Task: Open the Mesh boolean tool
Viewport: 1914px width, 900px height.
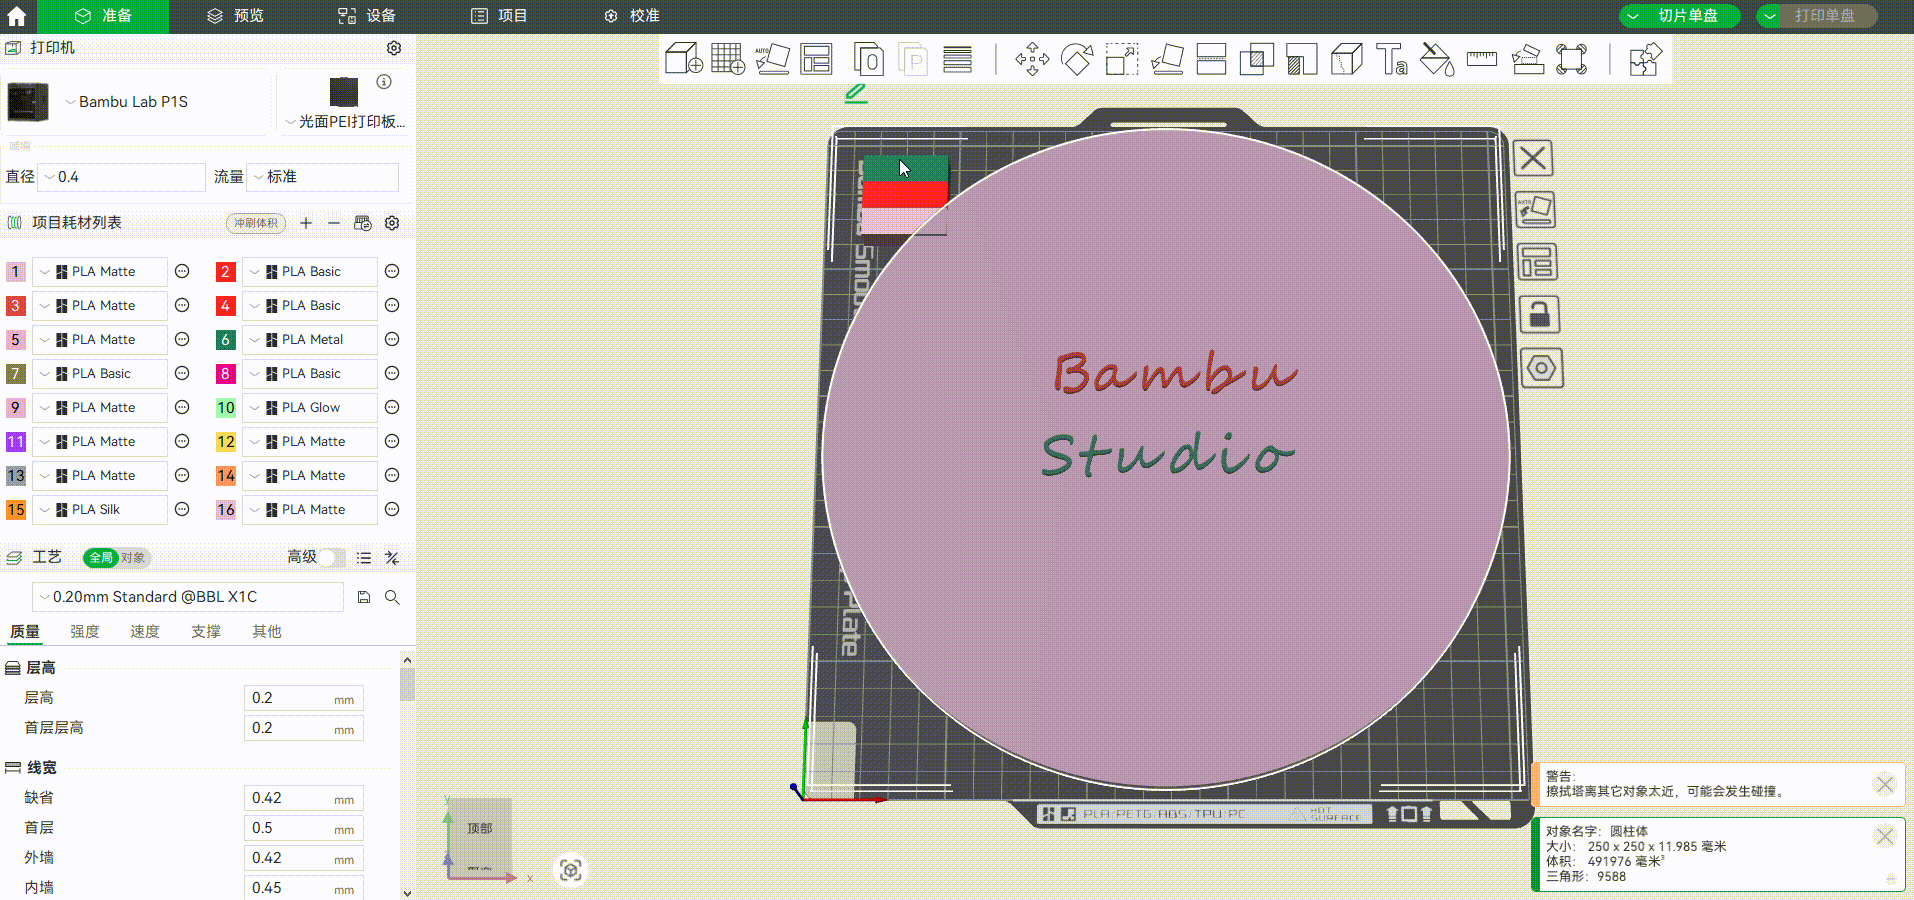Action: [1256, 59]
